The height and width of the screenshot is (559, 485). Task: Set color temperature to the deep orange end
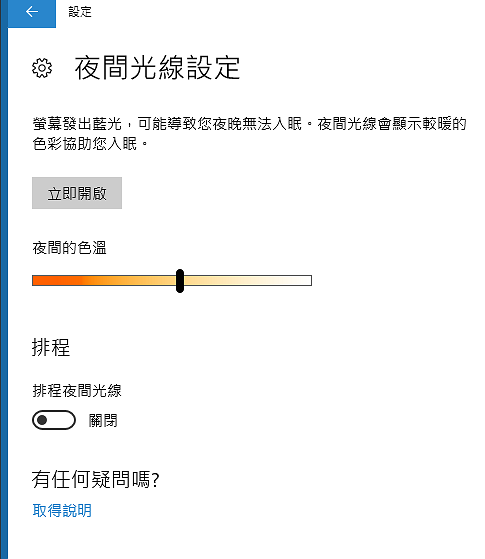point(36,281)
